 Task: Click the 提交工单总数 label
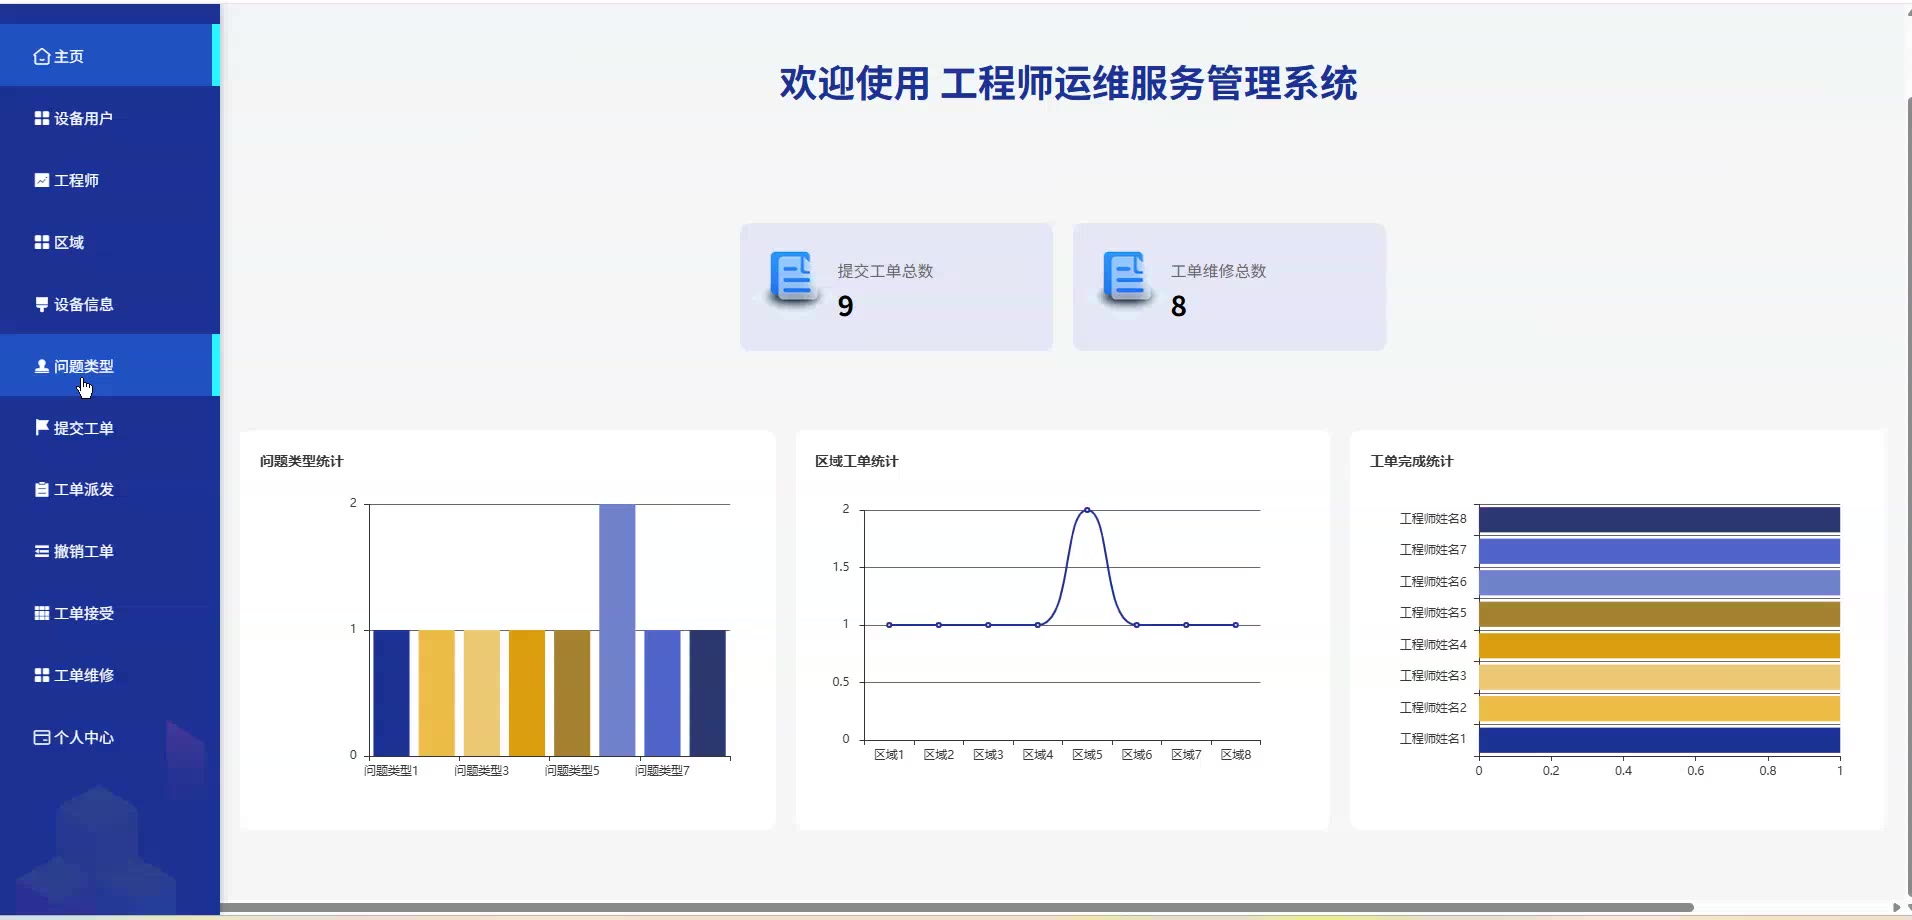click(885, 271)
